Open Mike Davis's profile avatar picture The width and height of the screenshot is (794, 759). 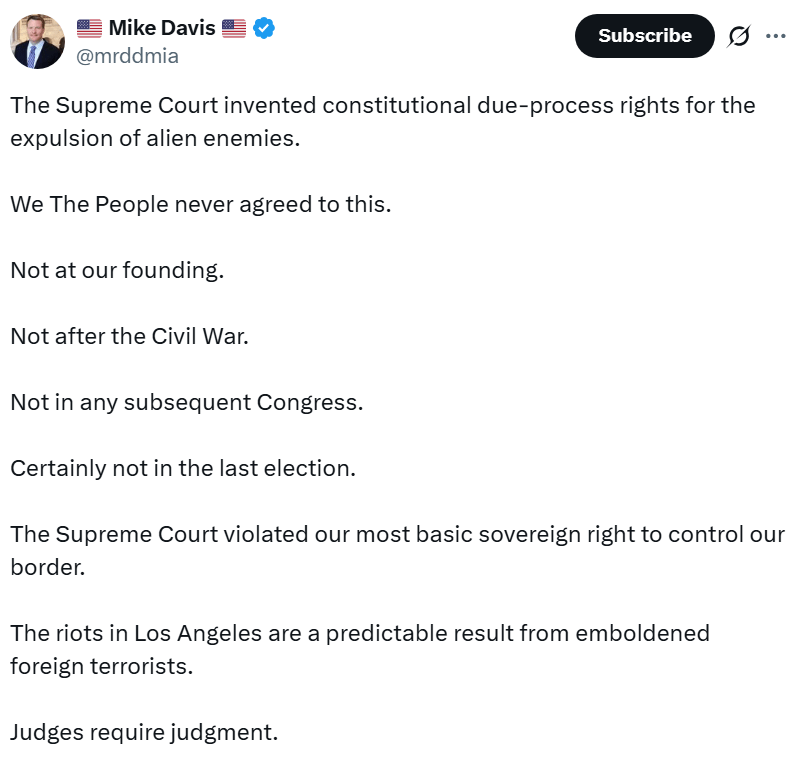click(x=38, y=41)
